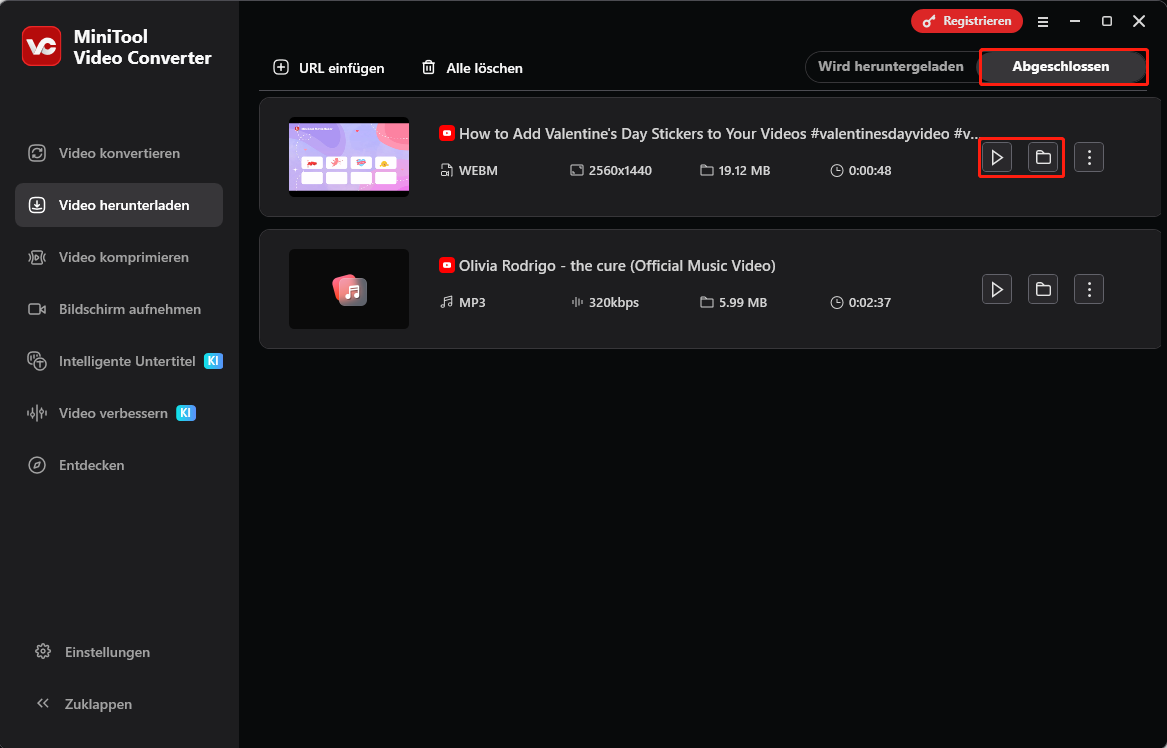Click the Valentine's Day video thumbnail
The width and height of the screenshot is (1167, 748).
click(x=349, y=157)
